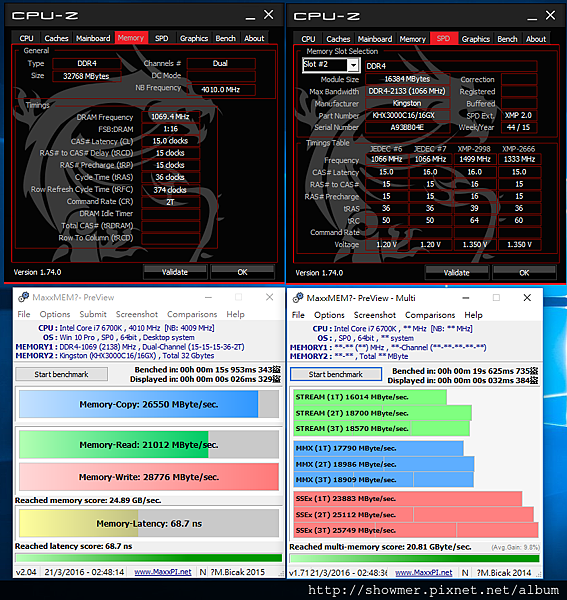This screenshot has width=567, height=600.
Task: Open Memory tab in right CPU-Z window
Action: coord(412,39)
